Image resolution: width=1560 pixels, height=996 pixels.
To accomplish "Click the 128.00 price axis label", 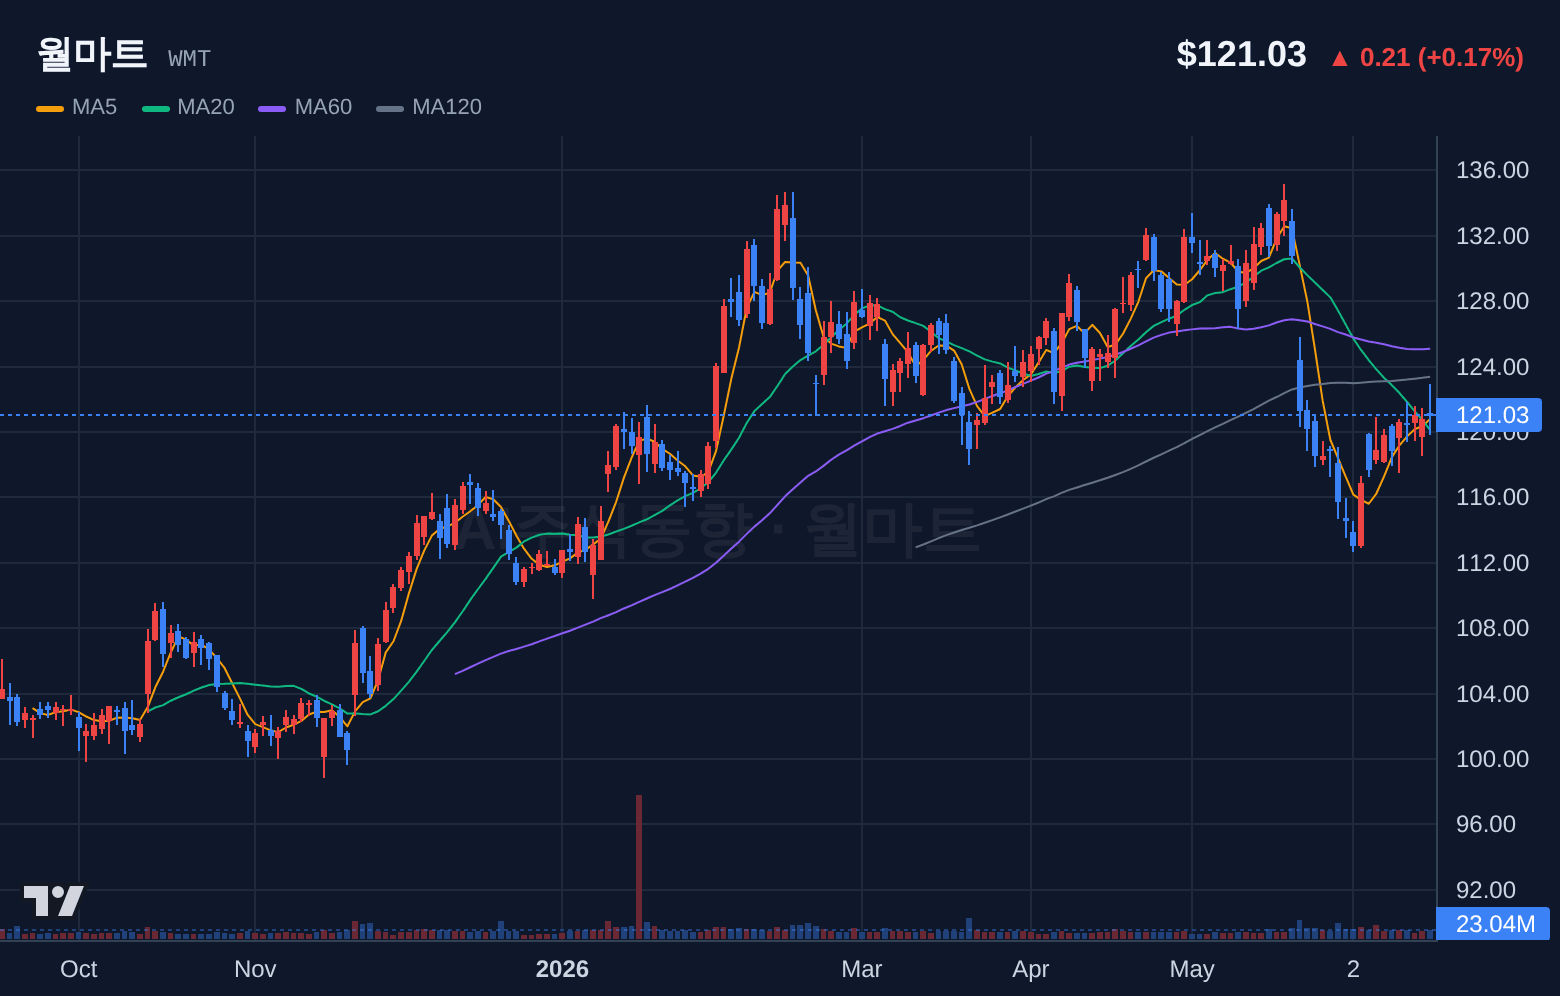I will coord(1492,301).
